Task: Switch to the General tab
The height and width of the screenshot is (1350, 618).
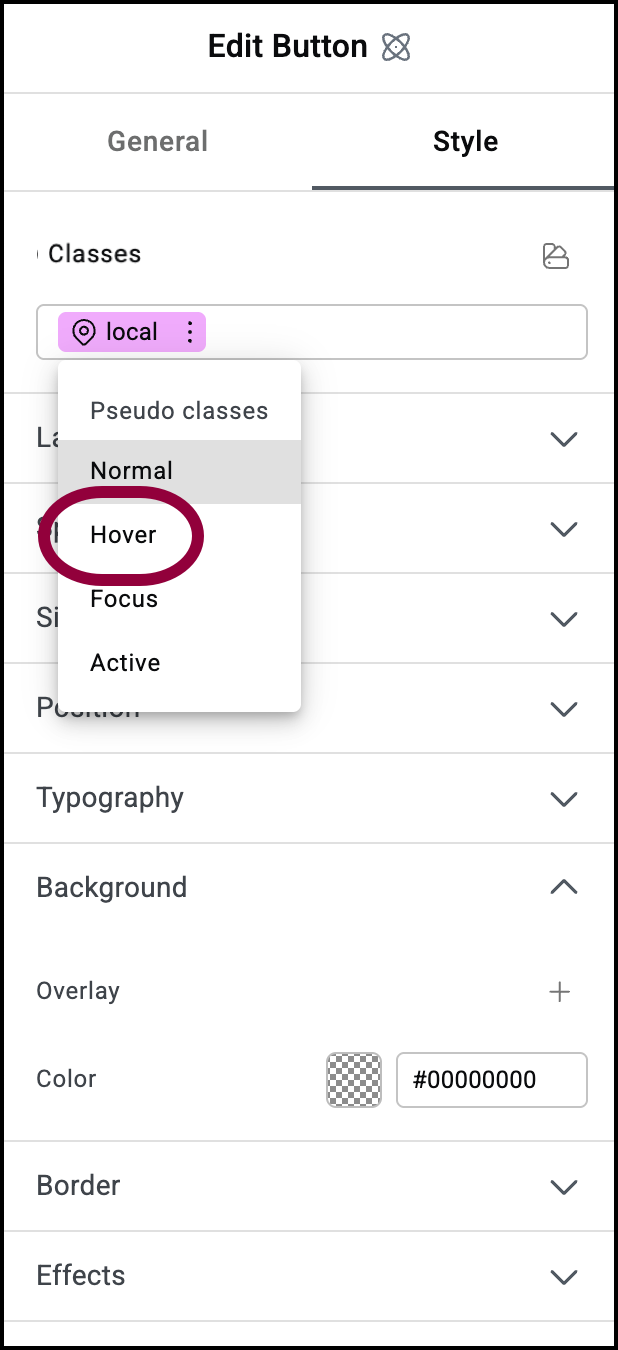Action: (x=158, y=141)
